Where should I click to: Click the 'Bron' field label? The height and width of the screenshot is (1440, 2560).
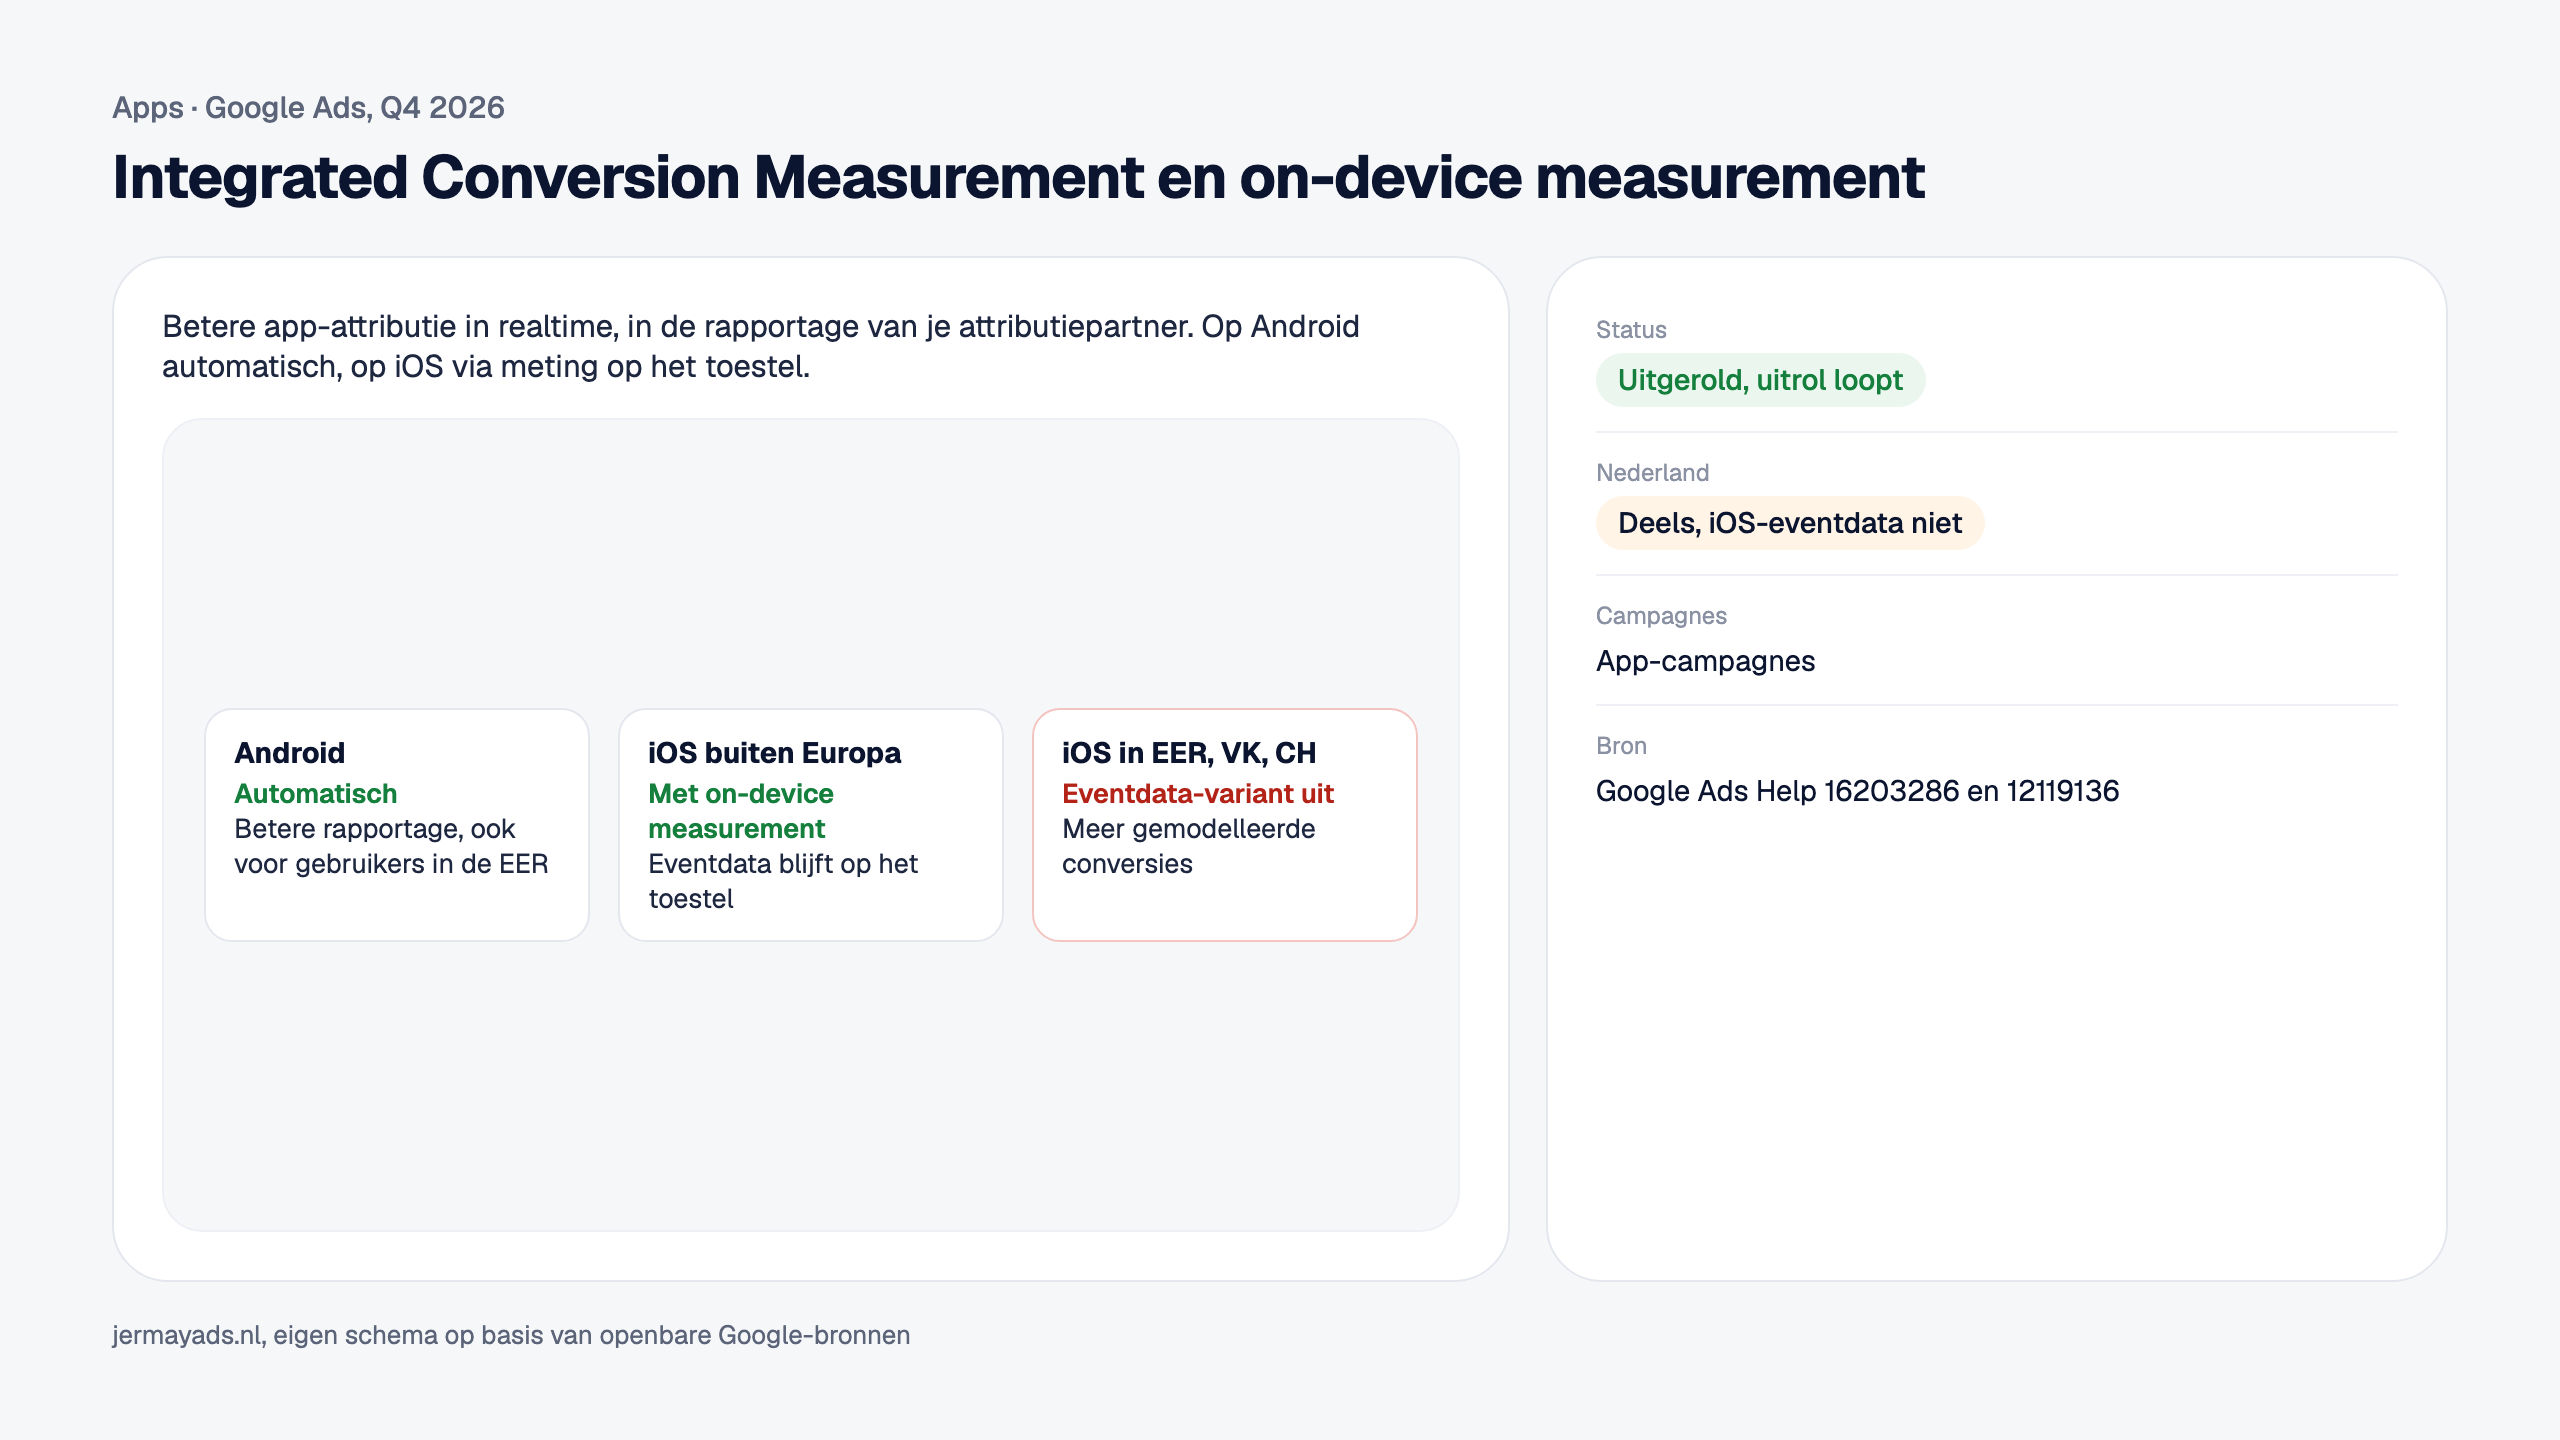tap(1620, 746)
